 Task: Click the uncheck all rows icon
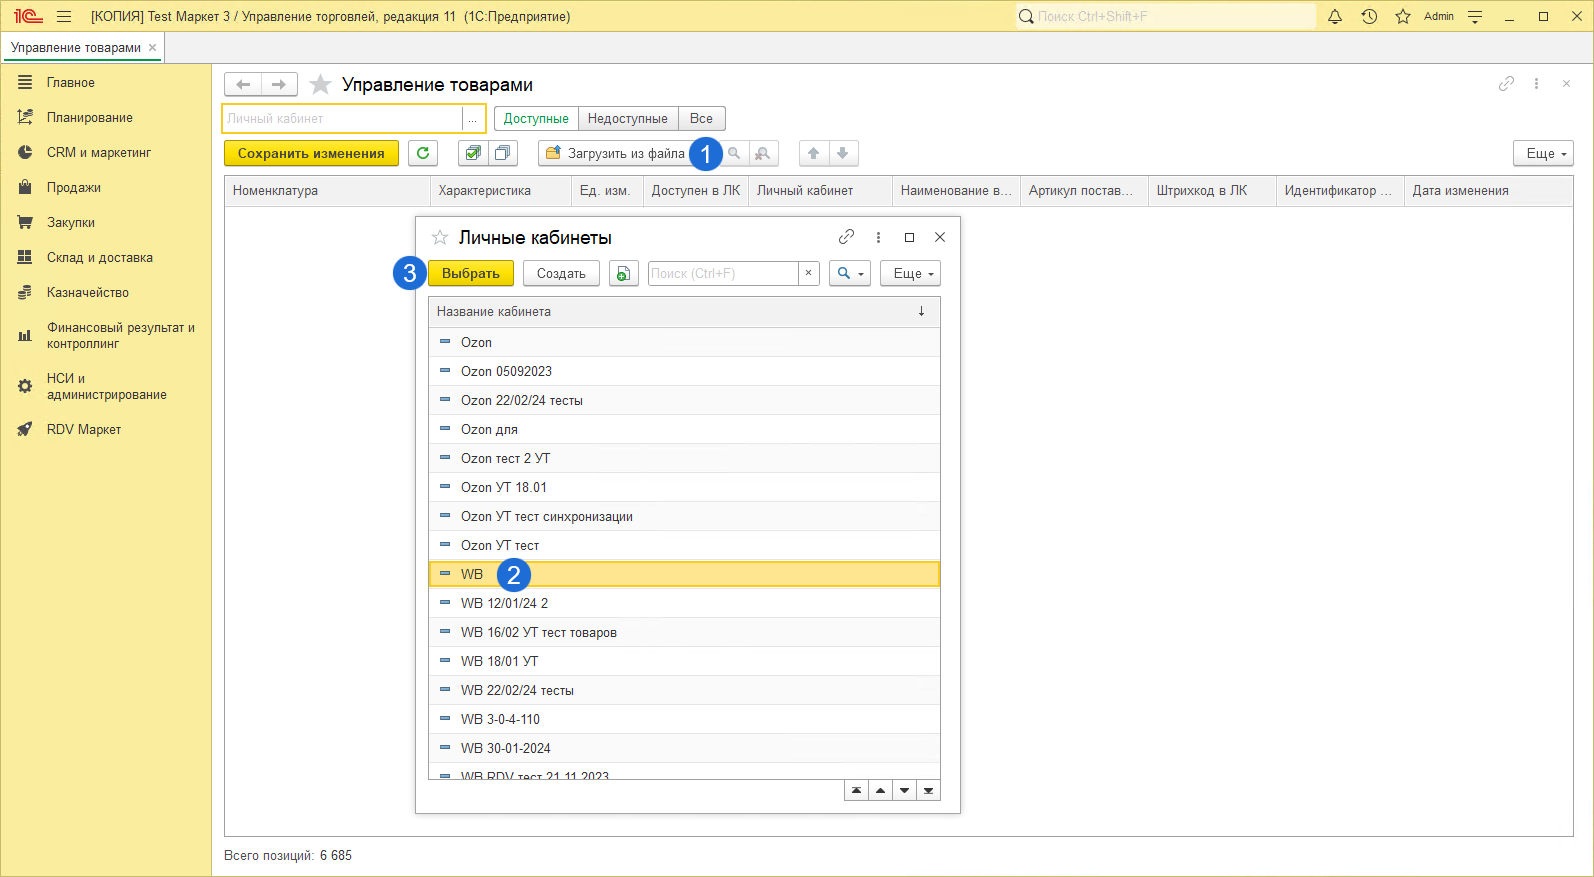click(503, 153)
